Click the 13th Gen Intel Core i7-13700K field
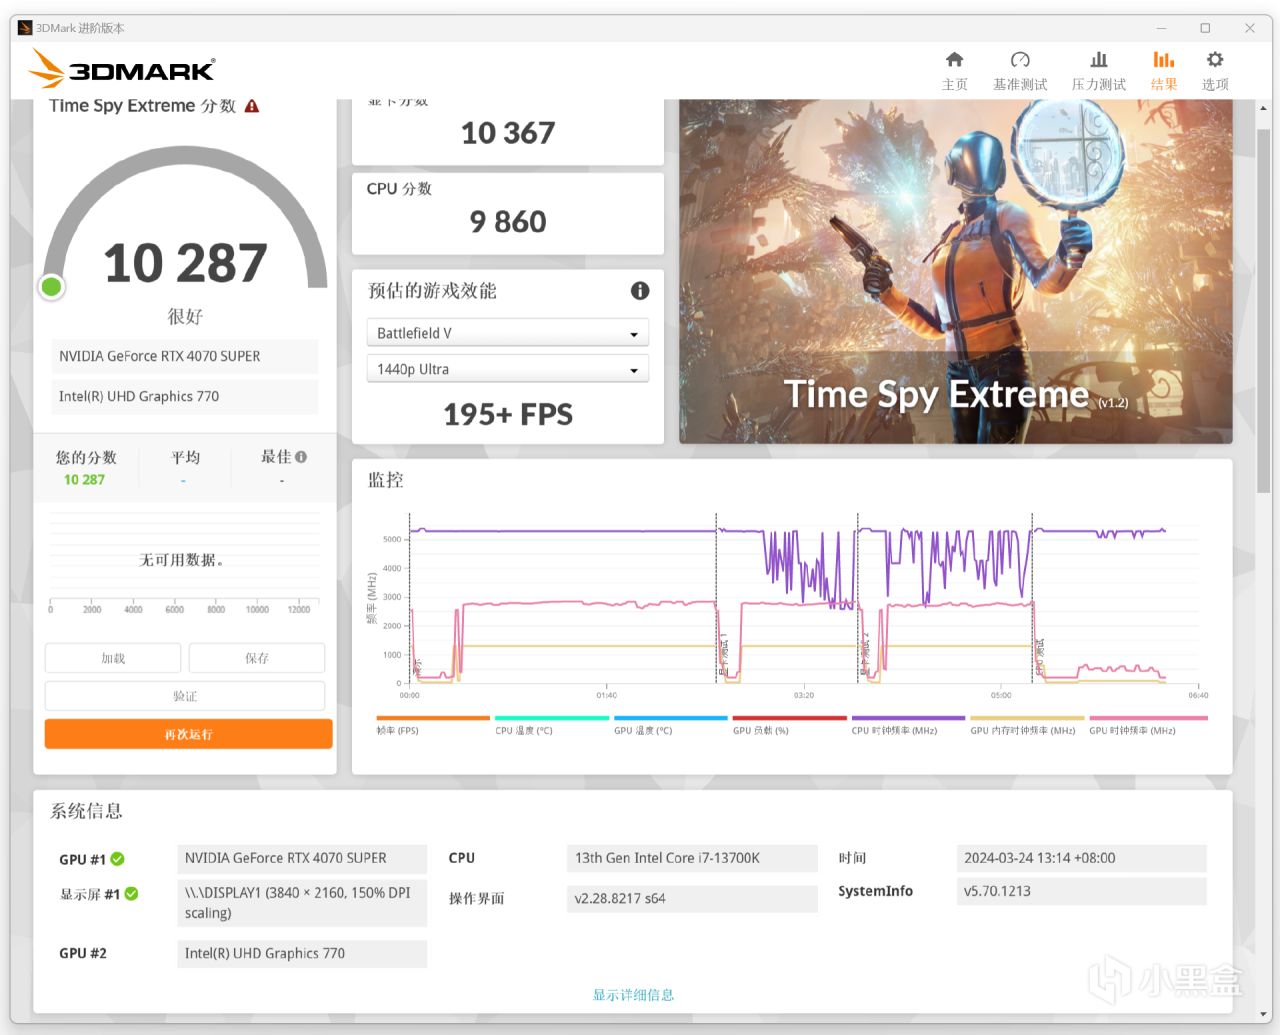The width and height of the screenshot is (1280, 1035). 692,858
